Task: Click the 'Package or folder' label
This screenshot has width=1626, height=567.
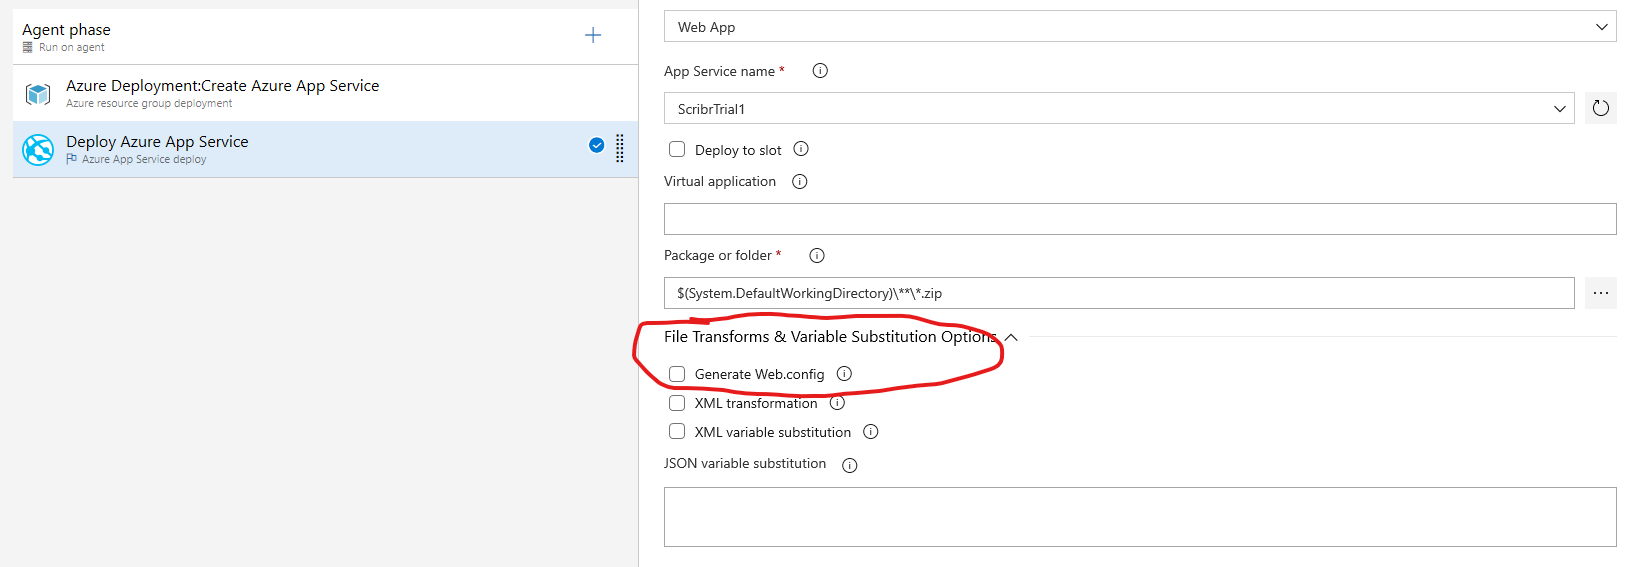Action: click(x=718, y=256)
